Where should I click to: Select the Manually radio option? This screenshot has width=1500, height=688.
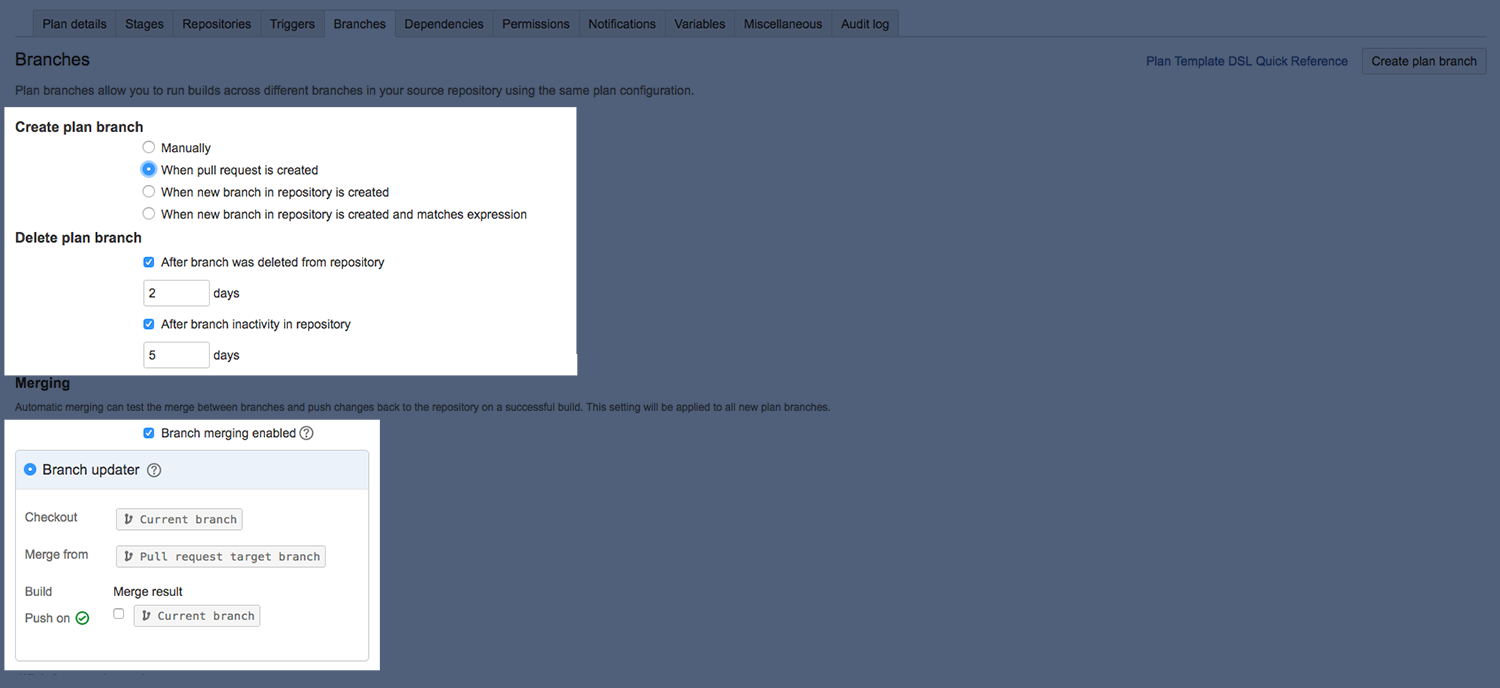coord(149,148)
